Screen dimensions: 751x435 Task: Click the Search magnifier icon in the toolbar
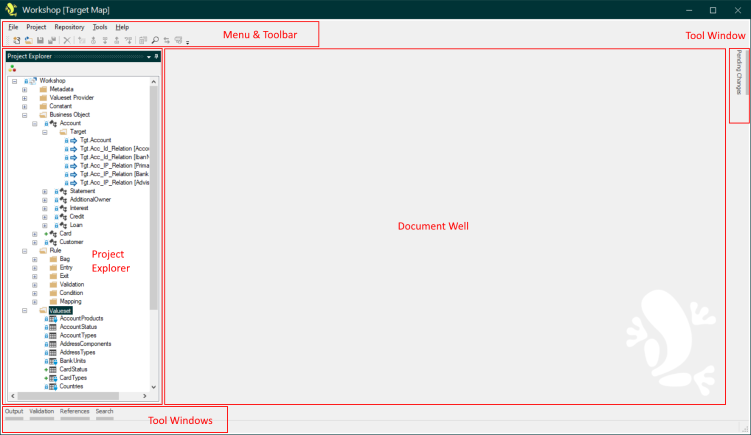tap(155, 40)
